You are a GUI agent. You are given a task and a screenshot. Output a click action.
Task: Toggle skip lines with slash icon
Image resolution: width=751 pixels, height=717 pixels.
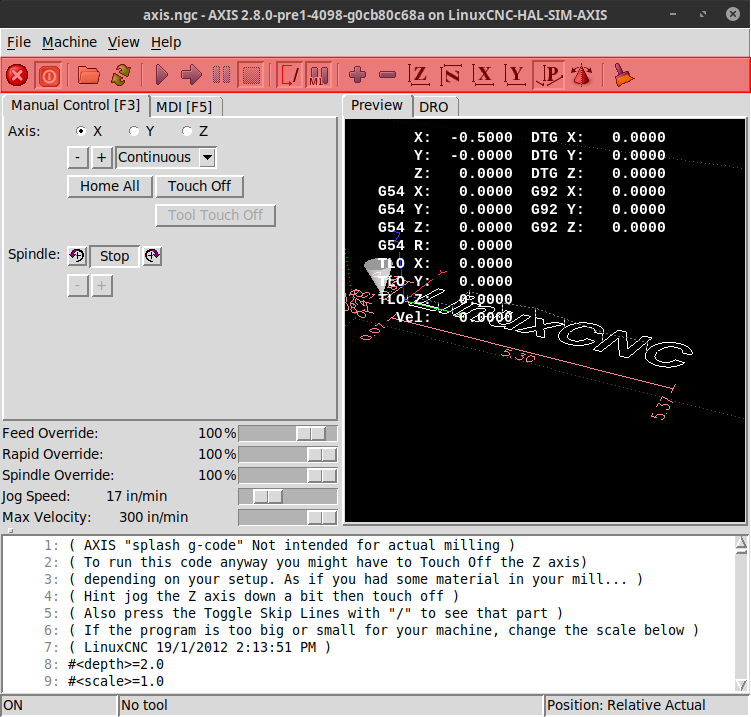click(290, 76)
